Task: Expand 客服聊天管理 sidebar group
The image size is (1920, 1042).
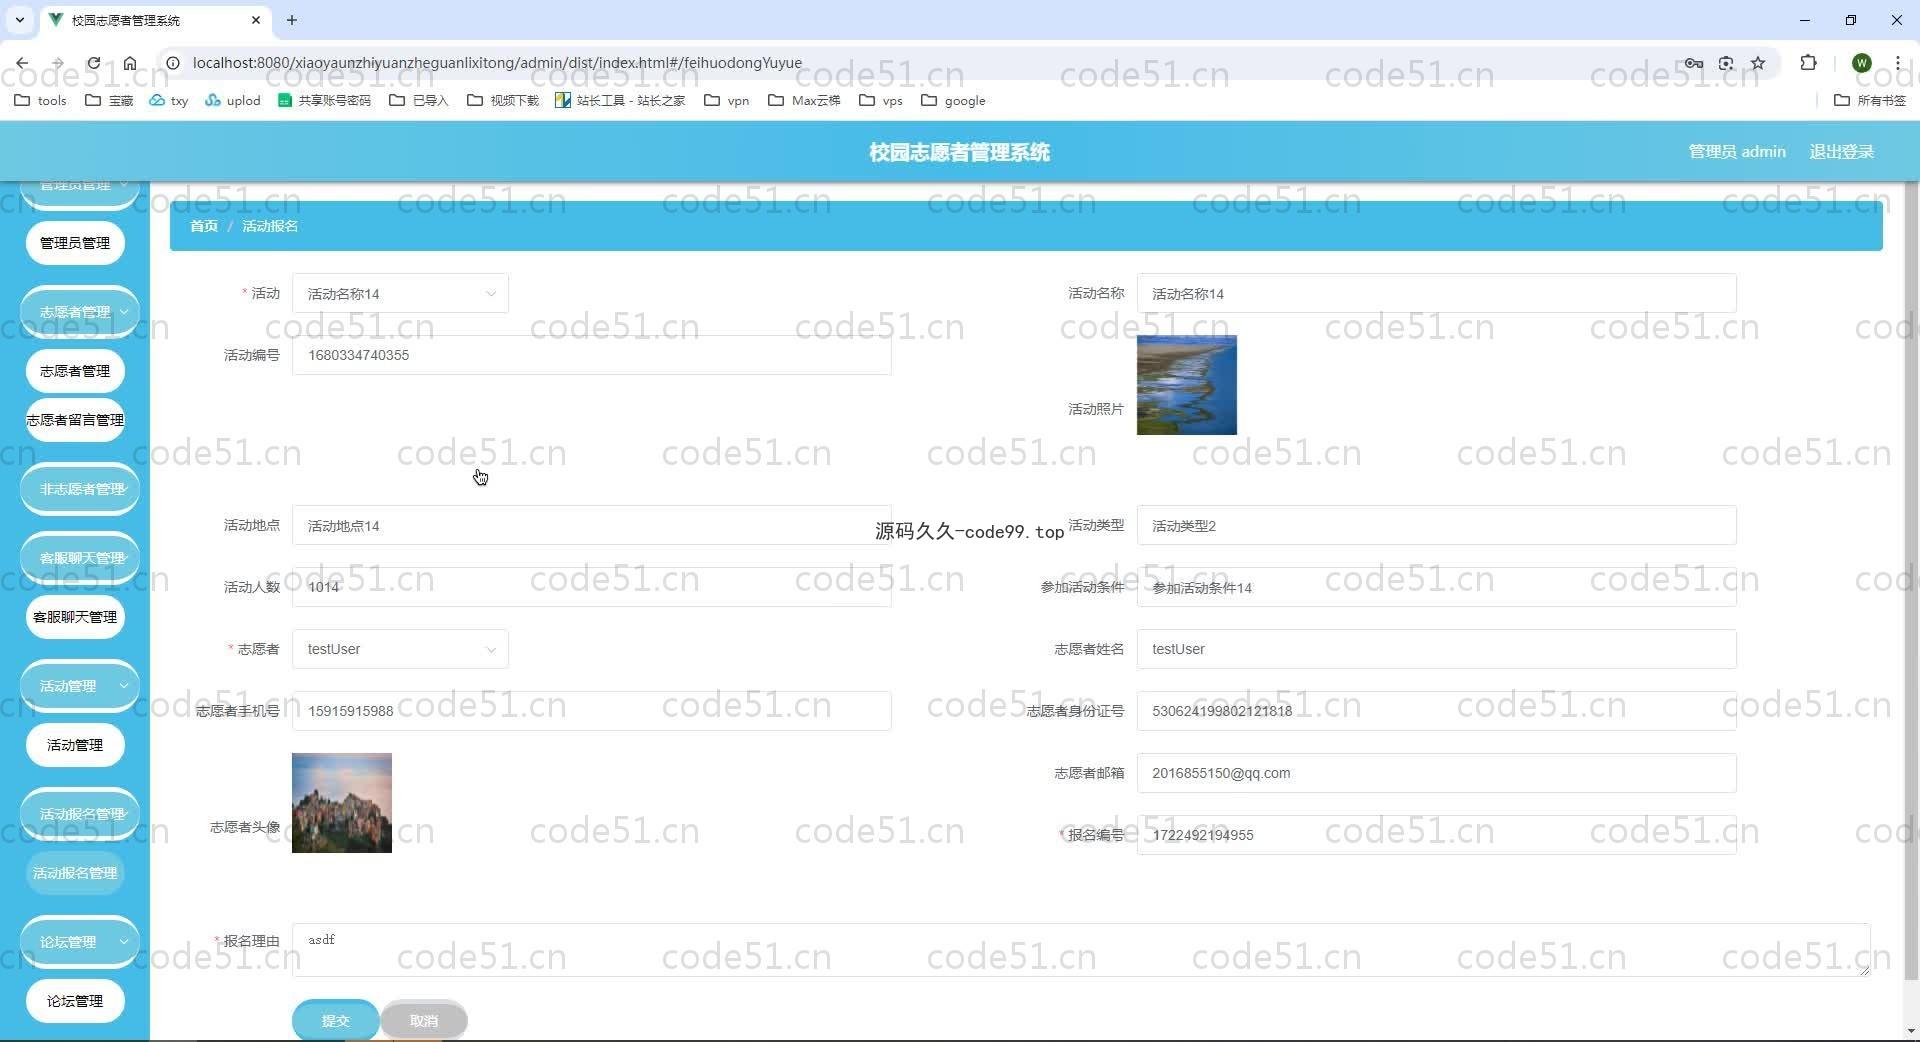Action: (x=80, y=558)
